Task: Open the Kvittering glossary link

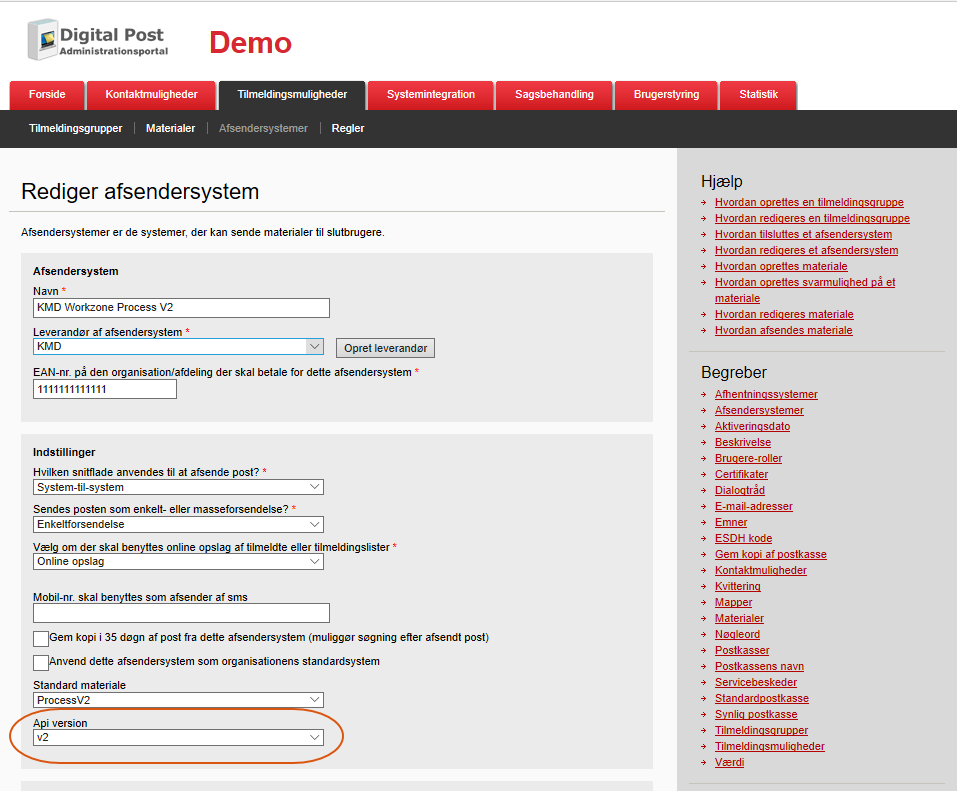Action: click(738, 587)
